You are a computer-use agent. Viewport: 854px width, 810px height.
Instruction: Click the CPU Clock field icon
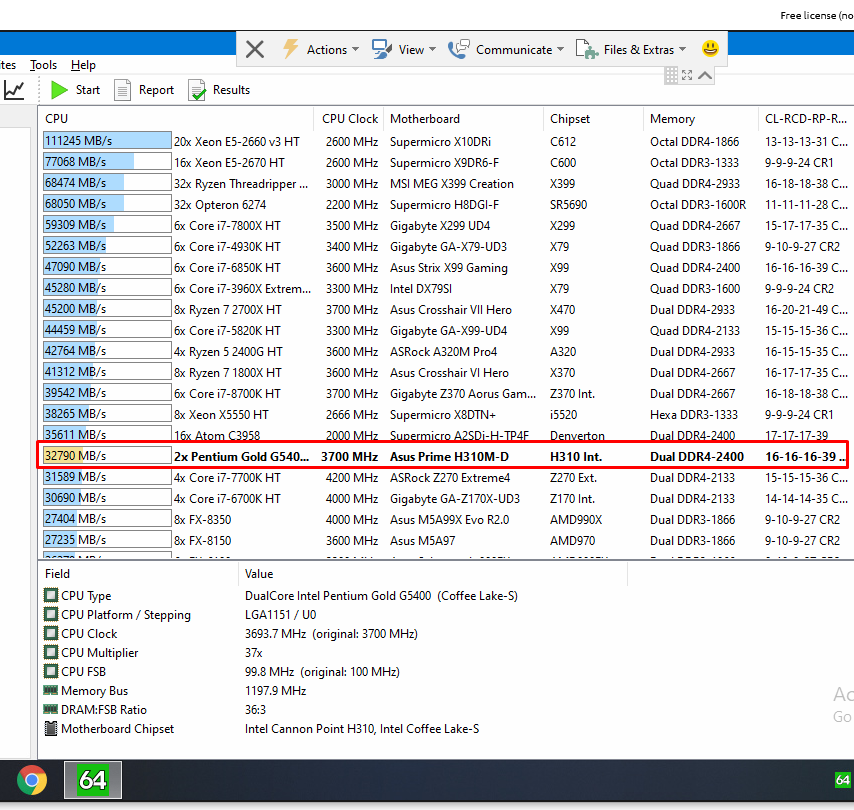tap(51, 633)
